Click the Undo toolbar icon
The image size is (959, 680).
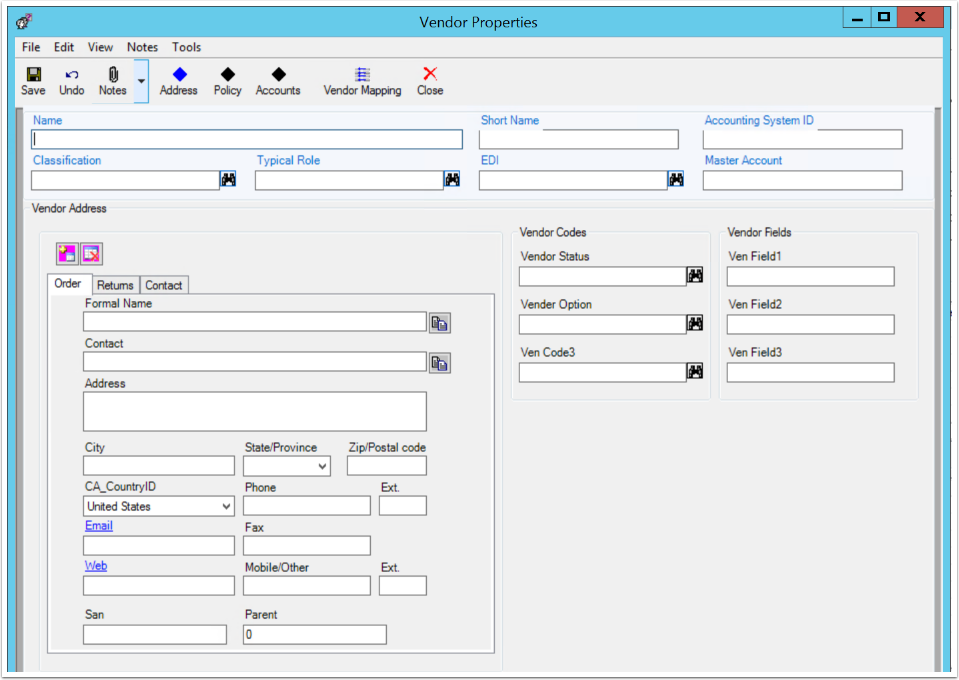[72, 75]
